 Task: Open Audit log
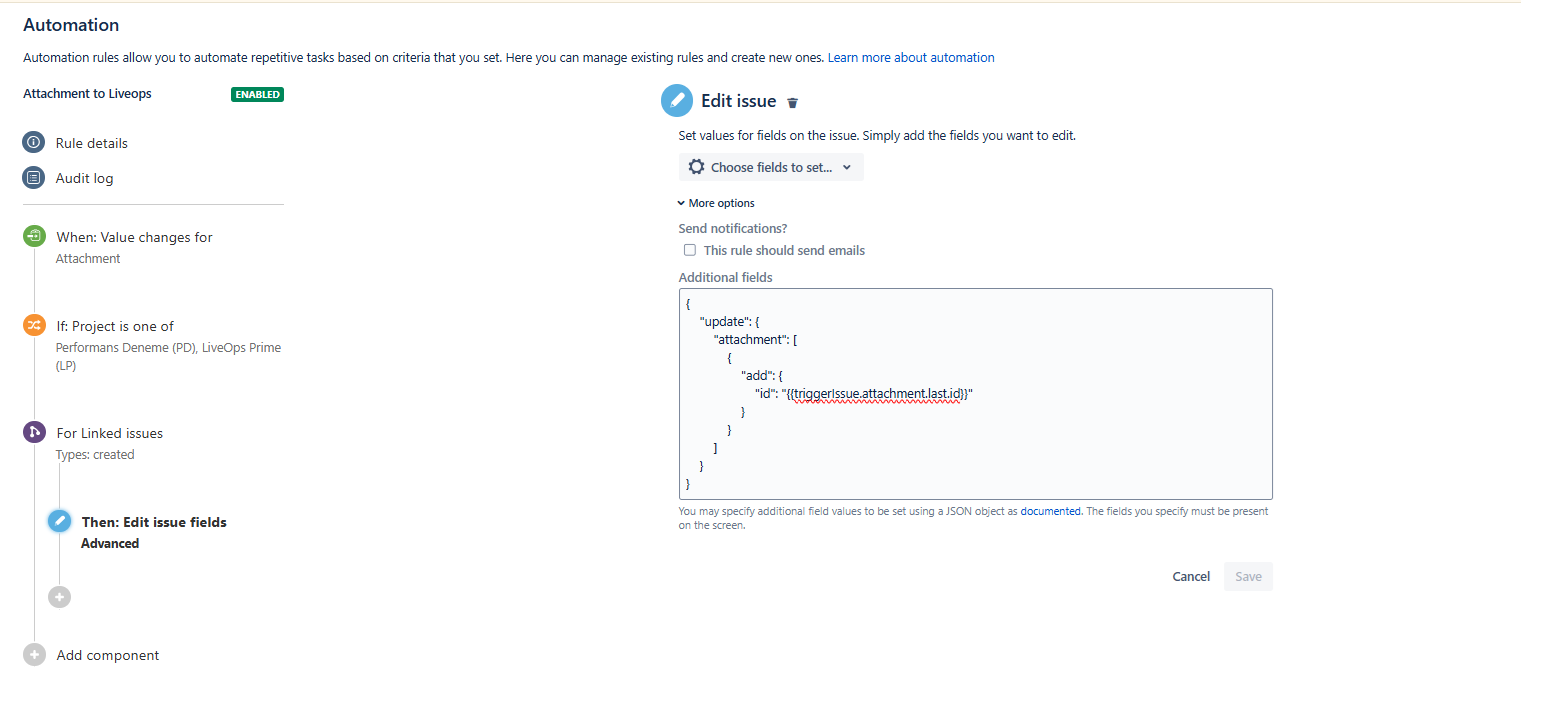85,178
